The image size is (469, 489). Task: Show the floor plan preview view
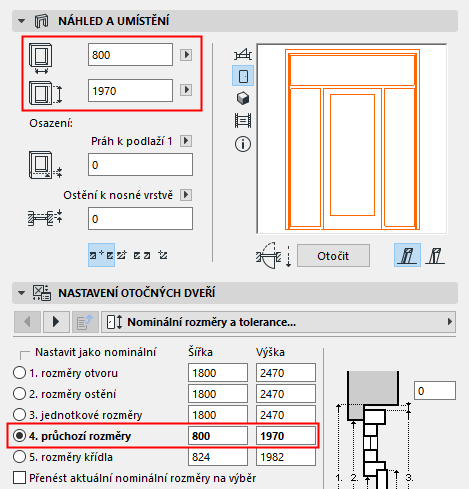[243, 54]
